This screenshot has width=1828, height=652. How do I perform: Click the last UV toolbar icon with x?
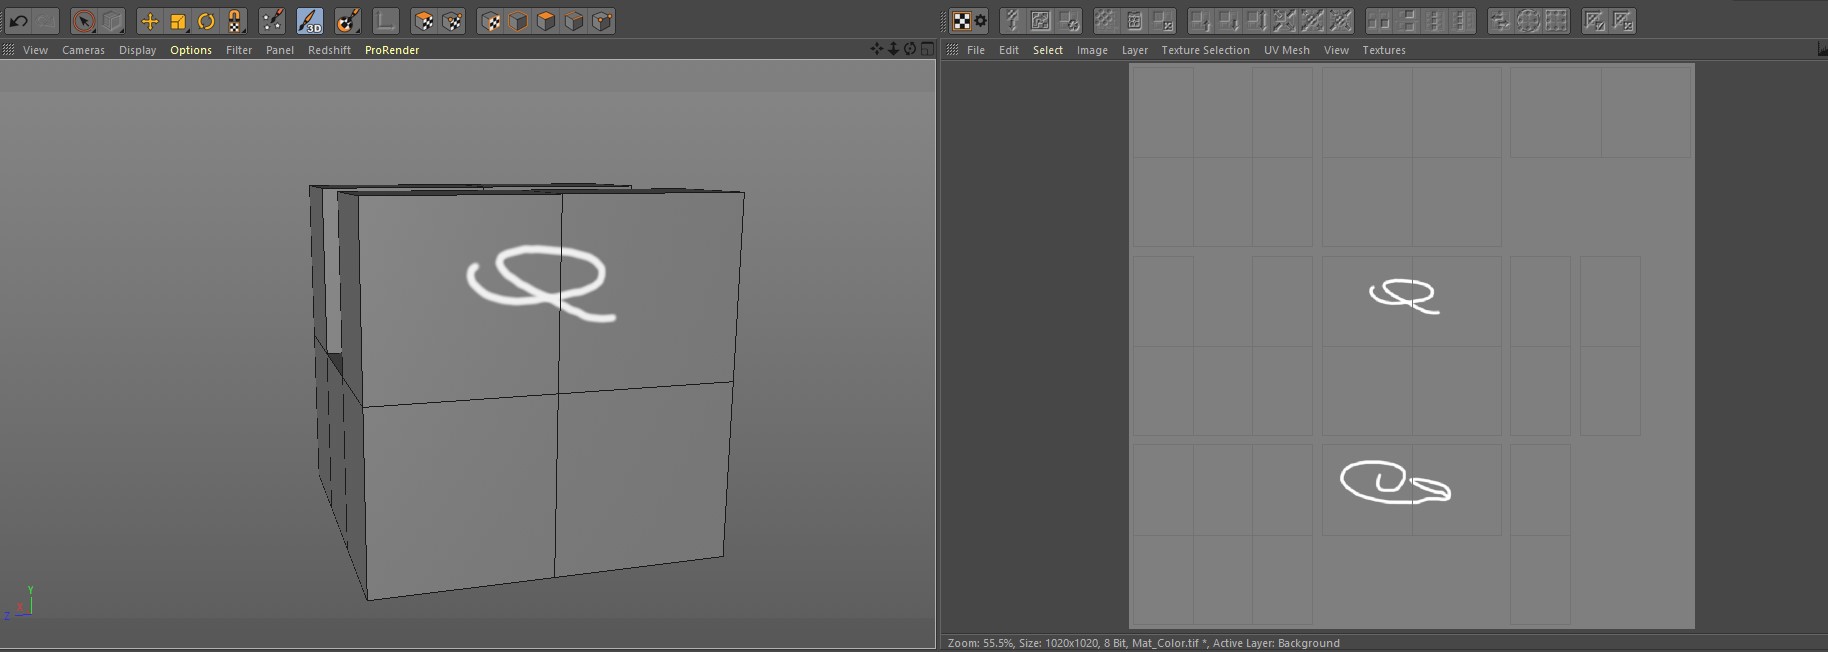1623,21
